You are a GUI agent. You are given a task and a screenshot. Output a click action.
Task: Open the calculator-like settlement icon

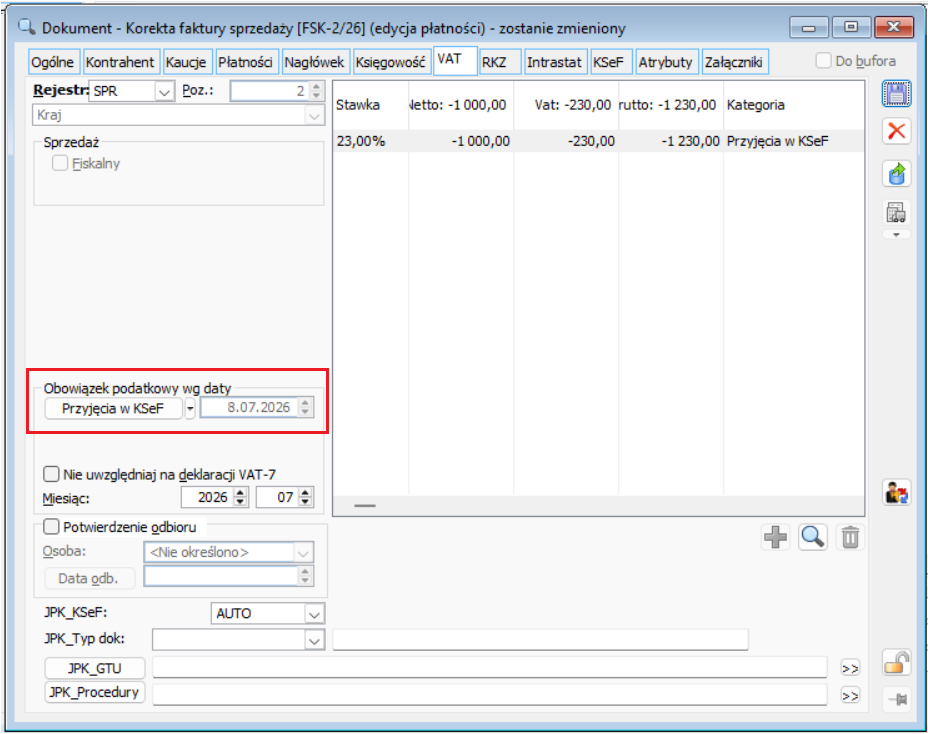[x=896, y=213]
